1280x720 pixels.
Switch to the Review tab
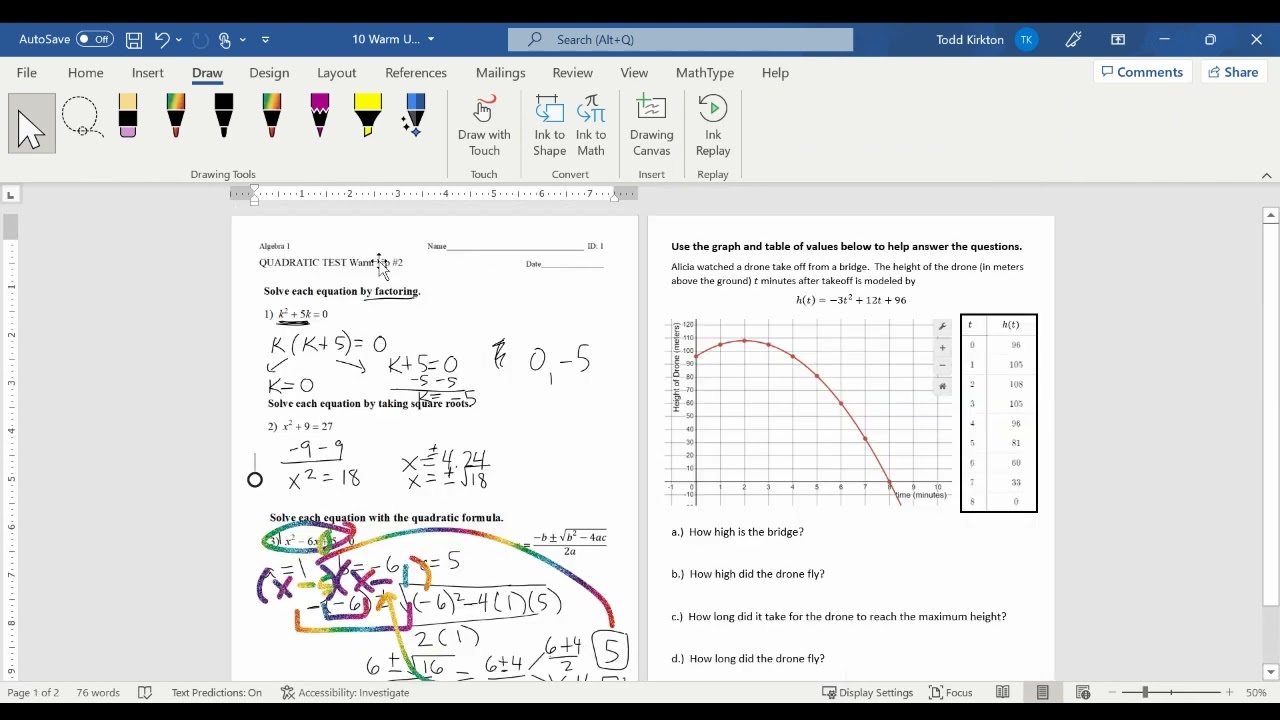(573, 73)
